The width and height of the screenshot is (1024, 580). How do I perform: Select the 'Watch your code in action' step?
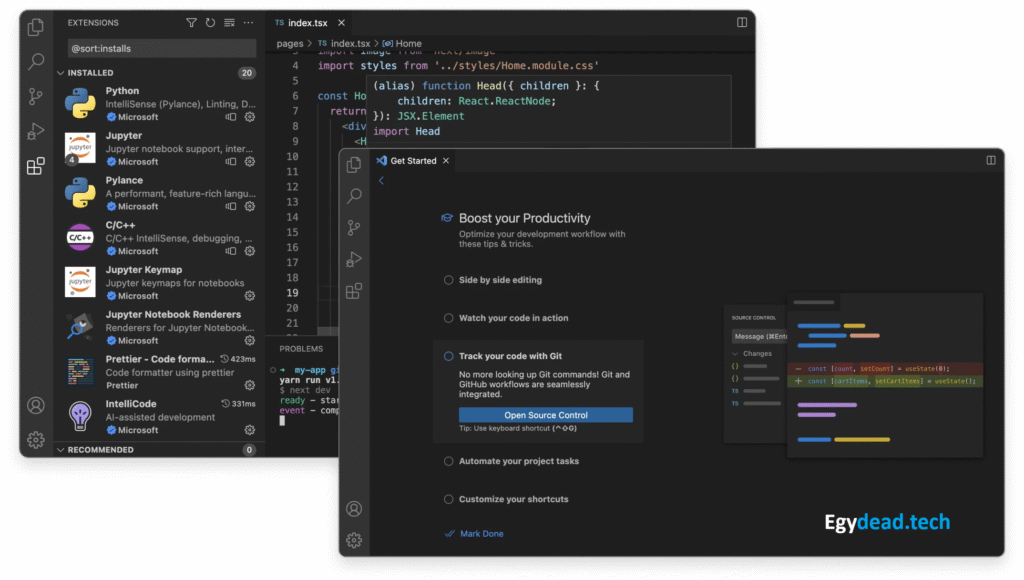(513, 318)
